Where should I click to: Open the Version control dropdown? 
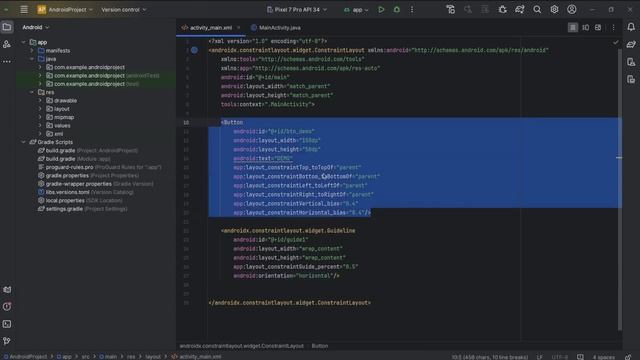(124, 9)
